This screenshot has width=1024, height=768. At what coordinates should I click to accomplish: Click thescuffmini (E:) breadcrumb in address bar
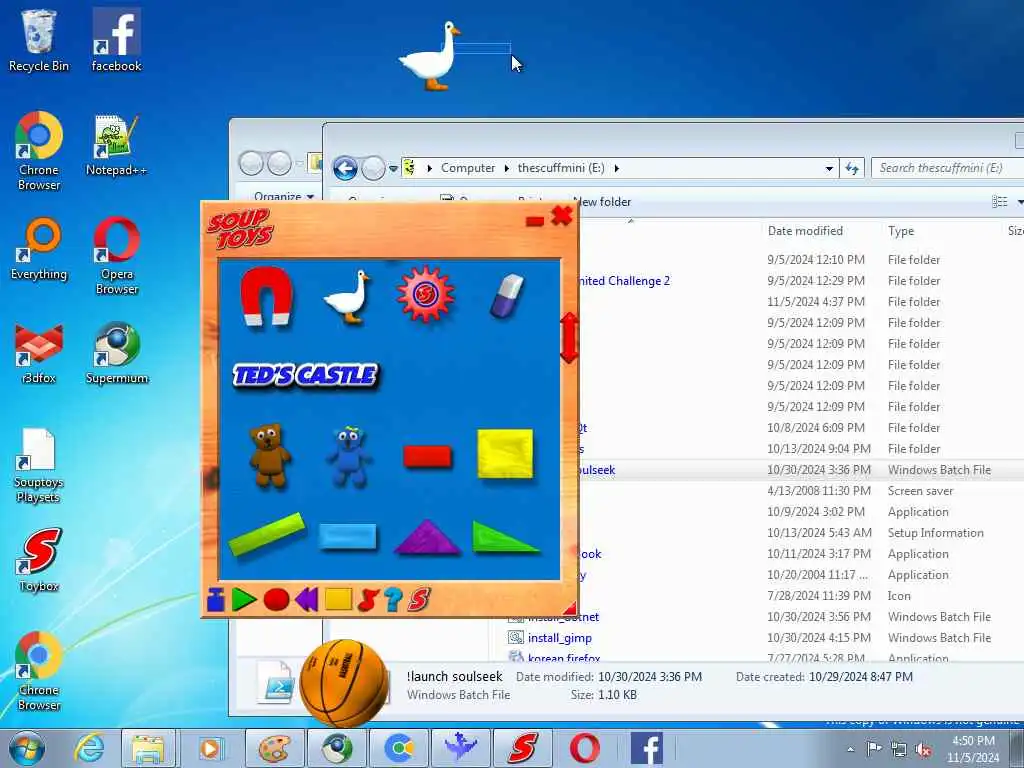coord(560,168)
